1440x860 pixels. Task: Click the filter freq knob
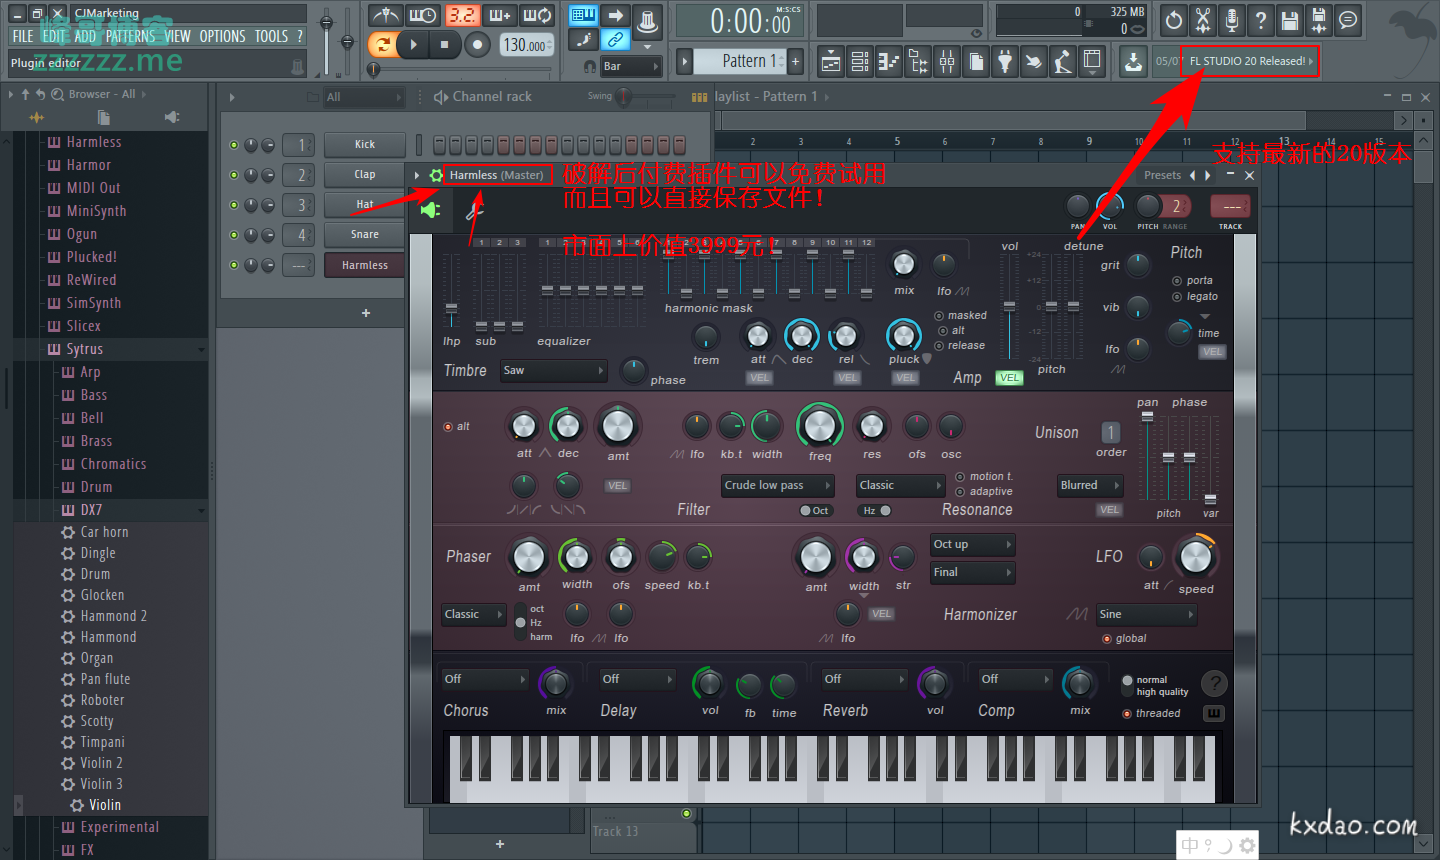click(x=819, y=426)
